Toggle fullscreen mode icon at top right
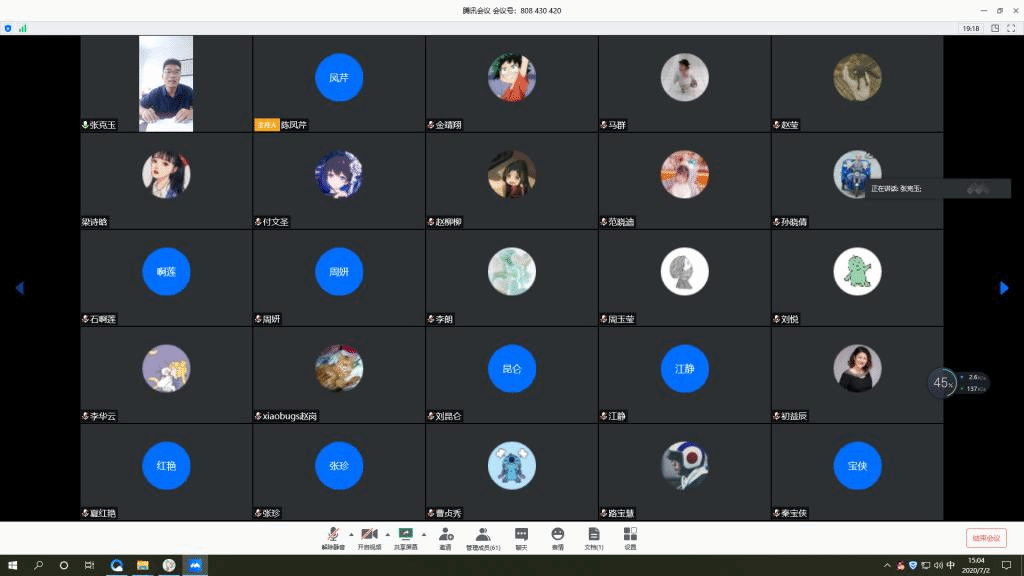 (x=1012, y=29)
